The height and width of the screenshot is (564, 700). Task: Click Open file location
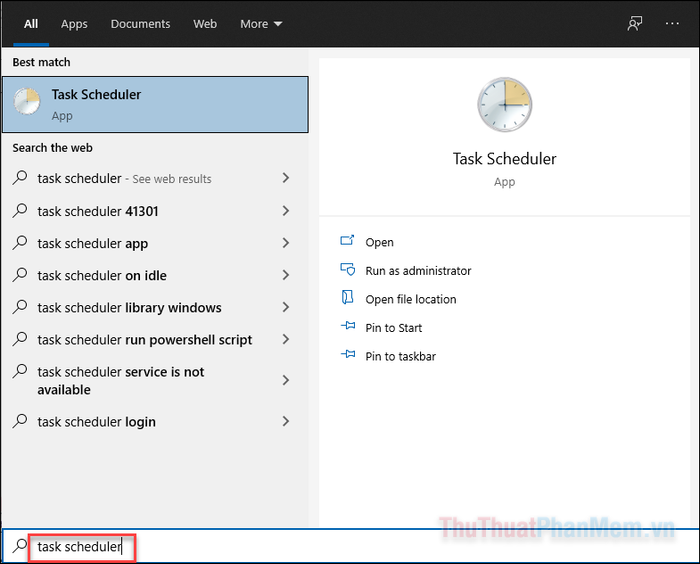click(411, 299)
